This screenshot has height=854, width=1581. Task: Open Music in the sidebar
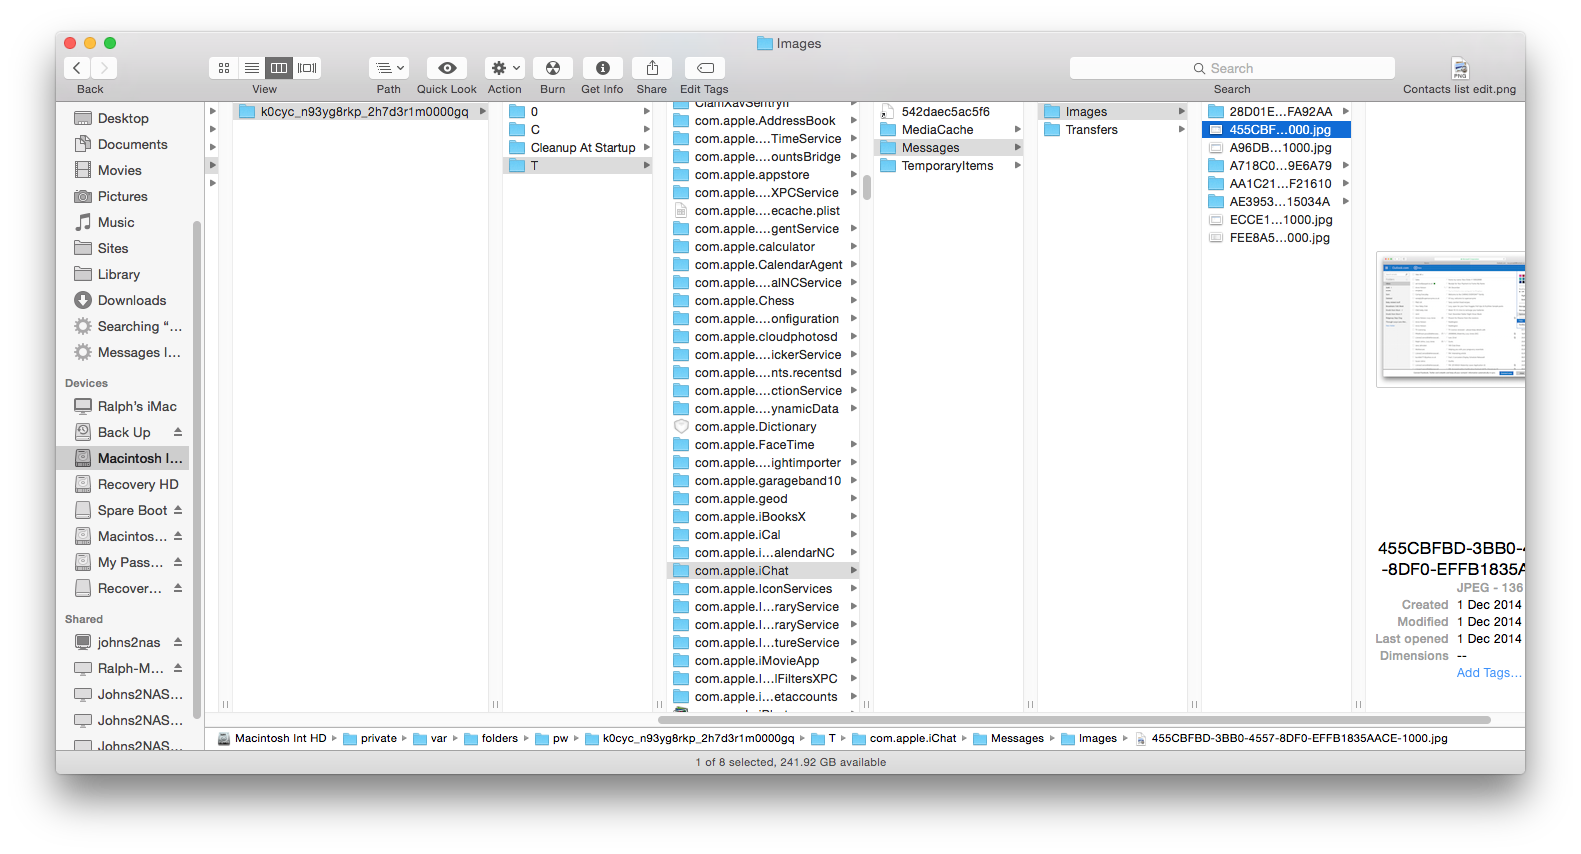(116, 222)
